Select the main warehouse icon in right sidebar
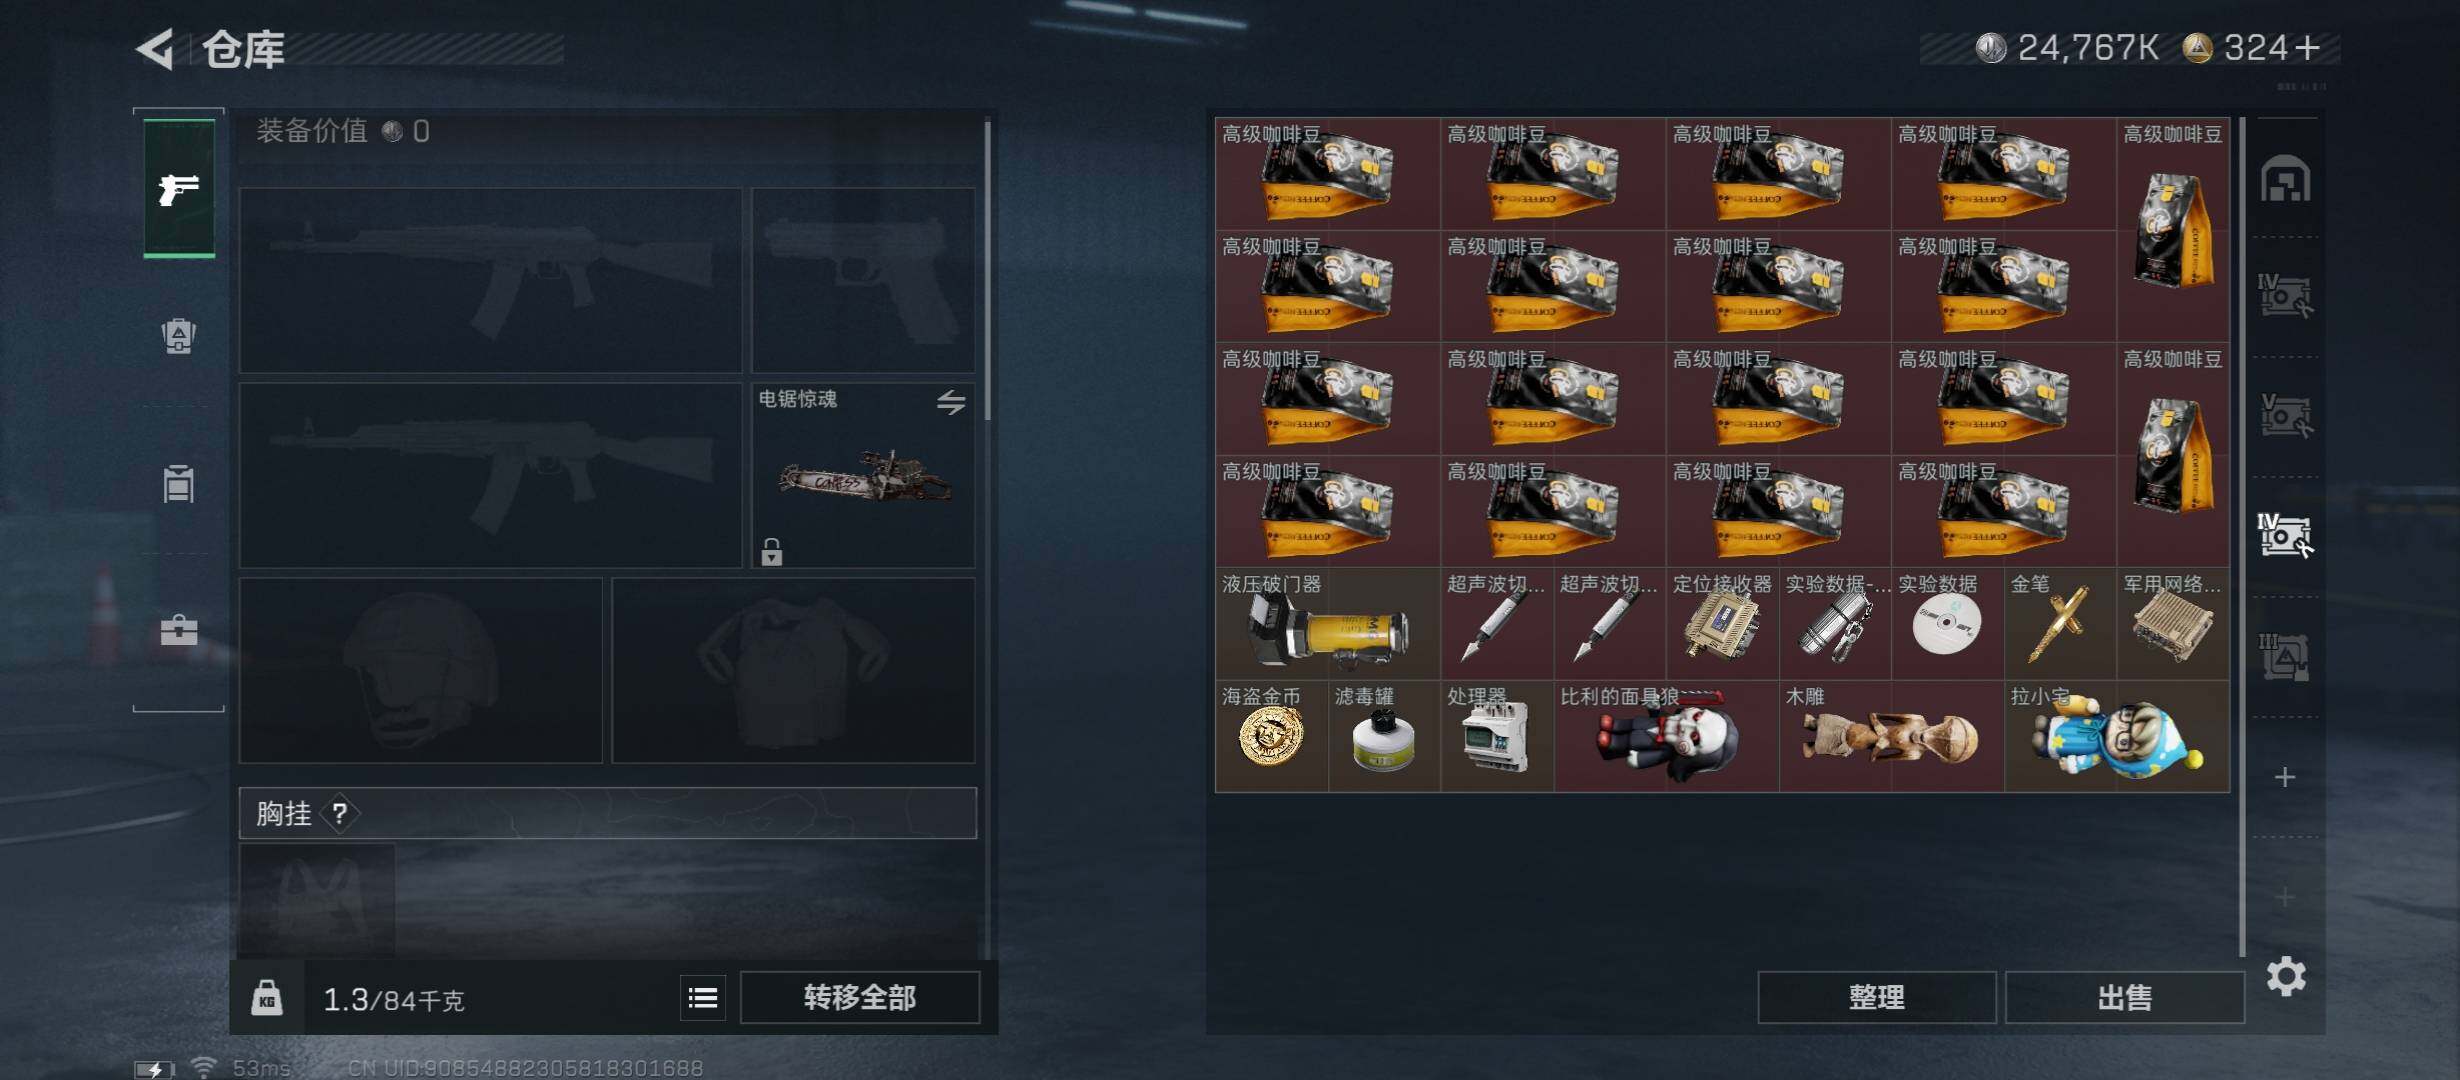Viewport: 2460px width, 1080px height. (2285, 179)
